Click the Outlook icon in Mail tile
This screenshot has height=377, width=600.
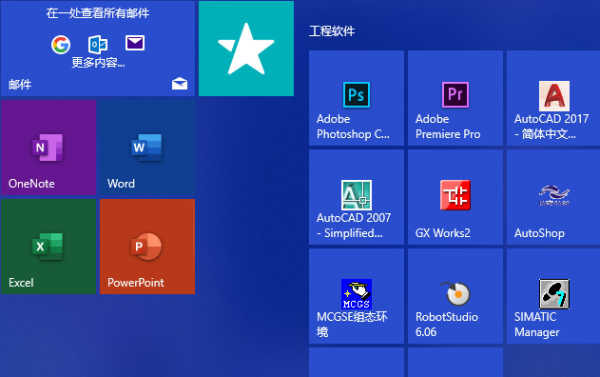[98, 45]
